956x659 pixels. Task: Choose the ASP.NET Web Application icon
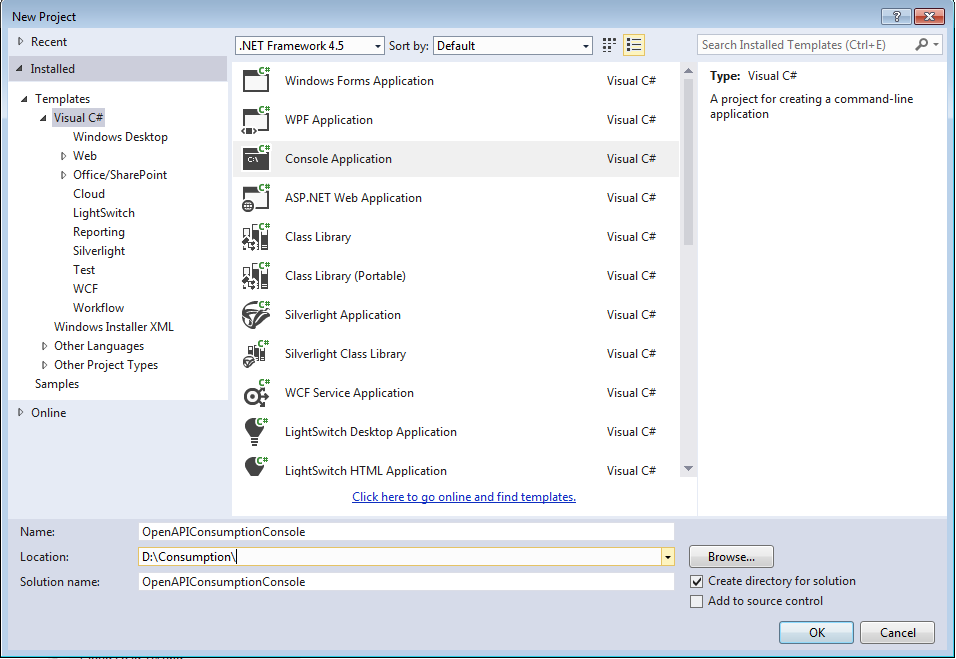pyautogui.click(x=256, y=198)
